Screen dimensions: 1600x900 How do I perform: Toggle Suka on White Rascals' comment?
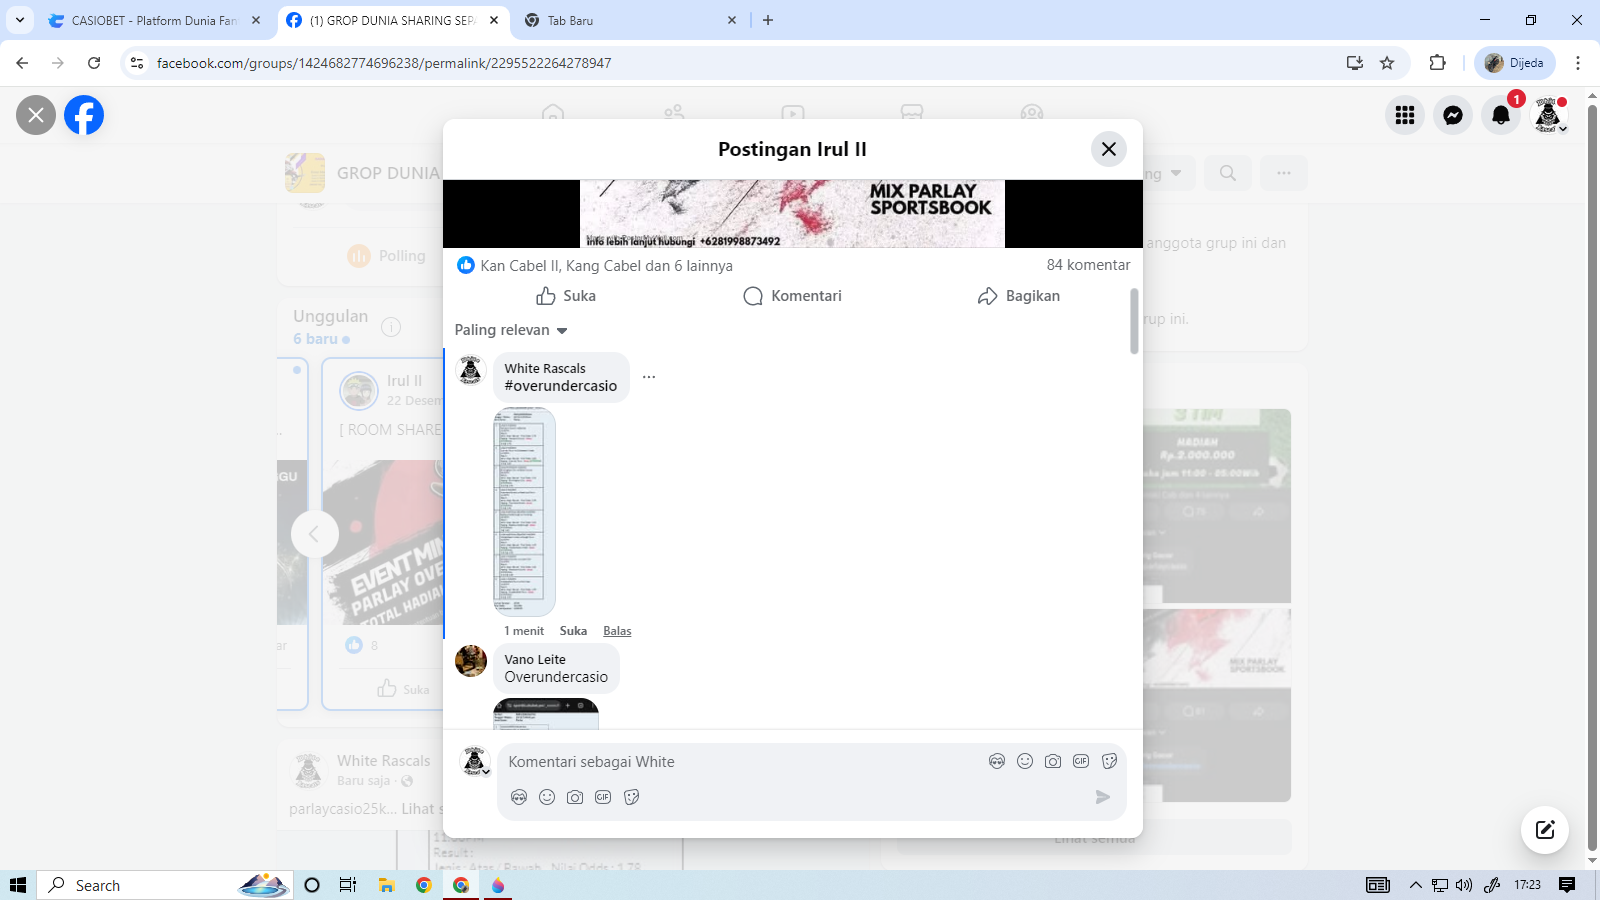573,631
